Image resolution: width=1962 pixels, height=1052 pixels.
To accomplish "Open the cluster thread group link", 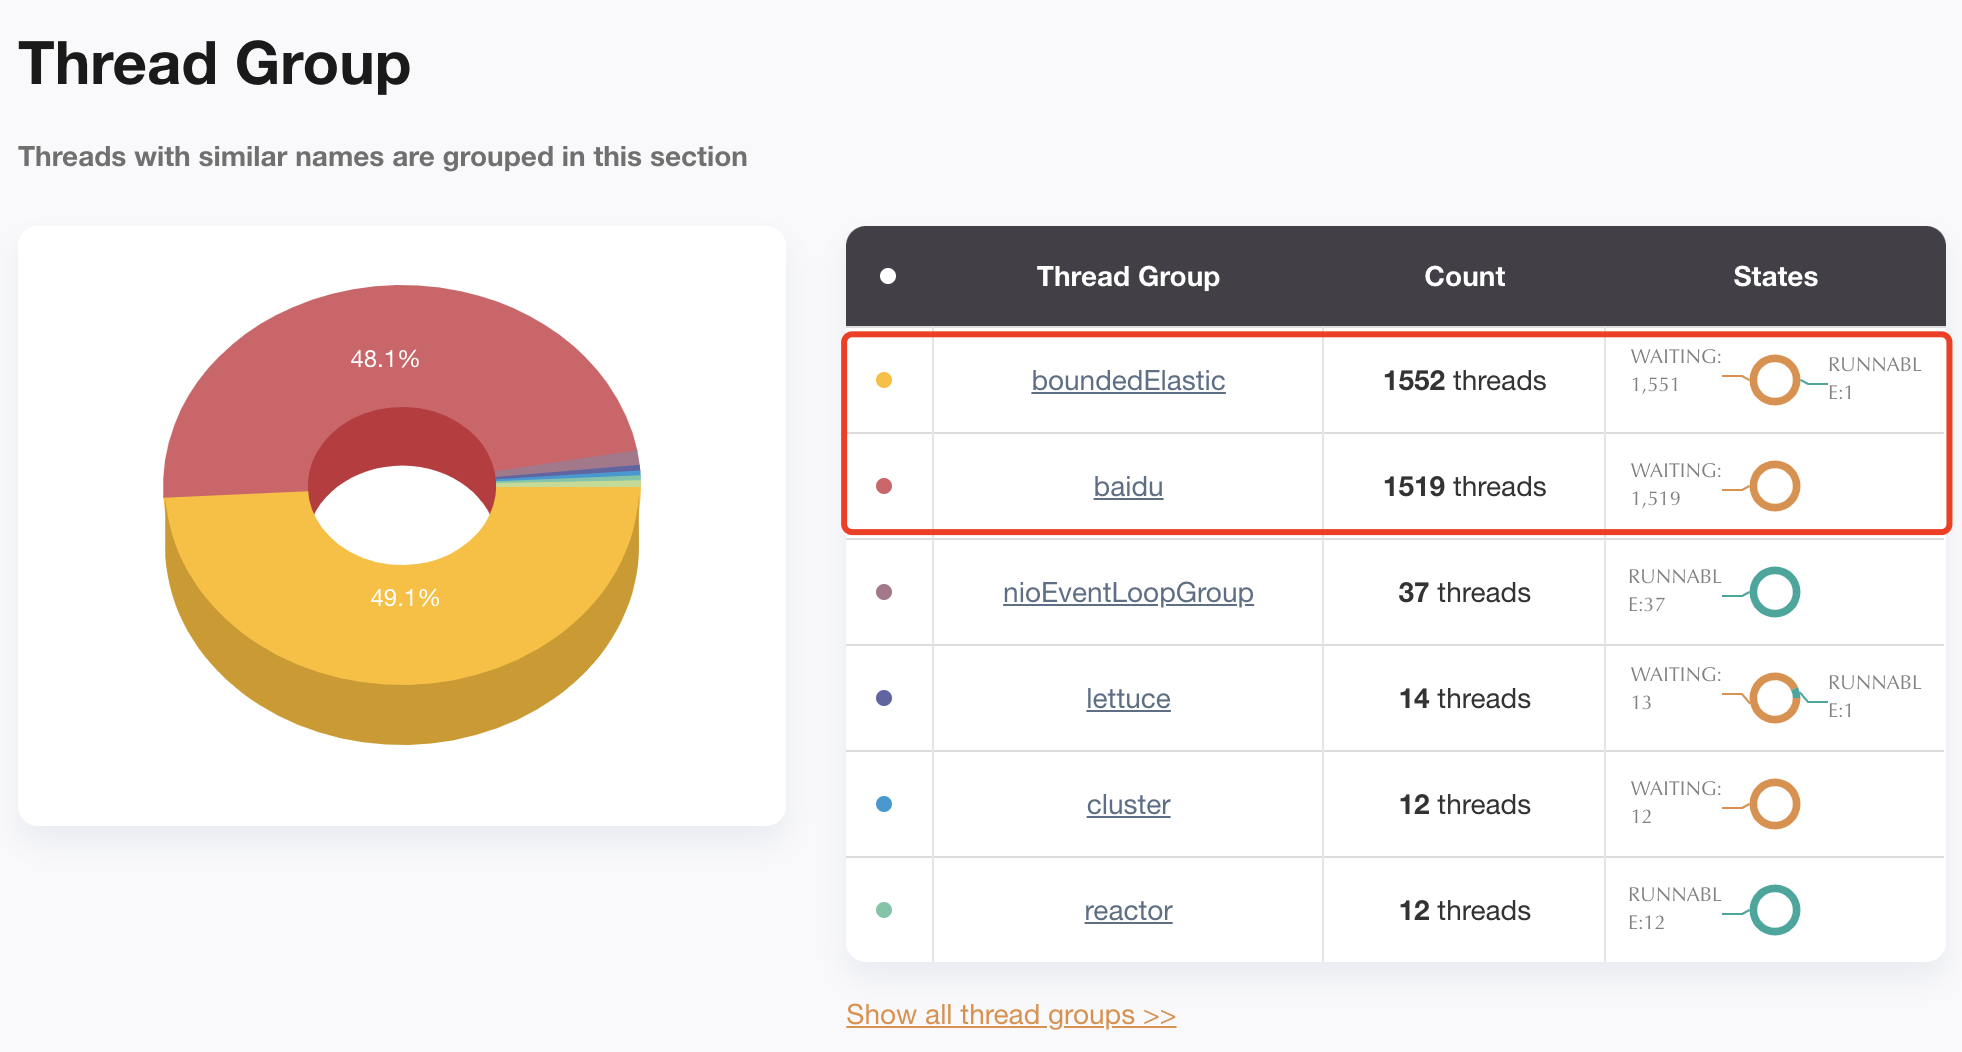I will pos(1128,805).
